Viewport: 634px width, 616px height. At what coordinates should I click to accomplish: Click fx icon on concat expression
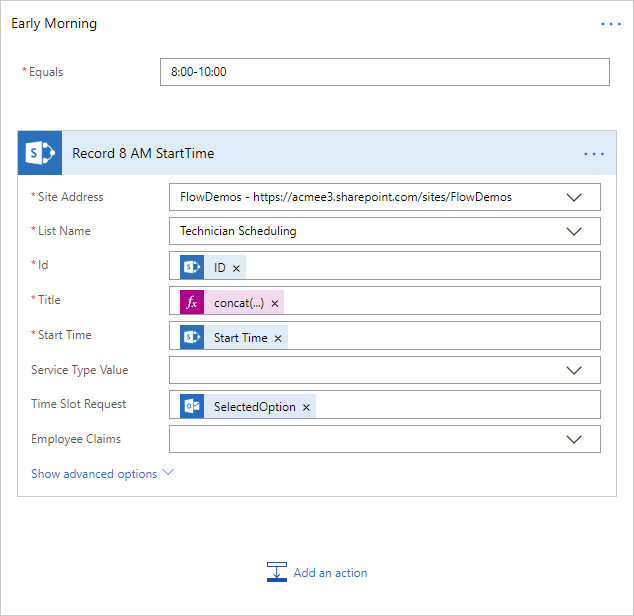pos(192,302)
